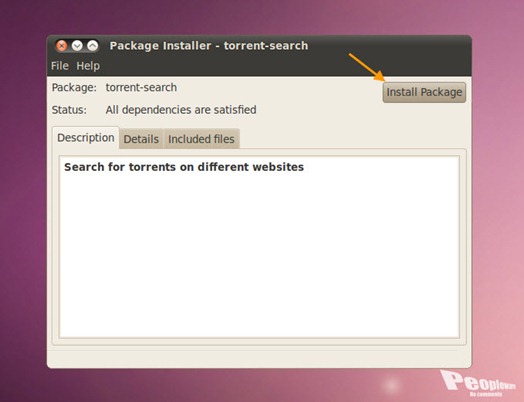Close the Package Installer window
This screenshot has height=402, width=524.
pos(61,45)
